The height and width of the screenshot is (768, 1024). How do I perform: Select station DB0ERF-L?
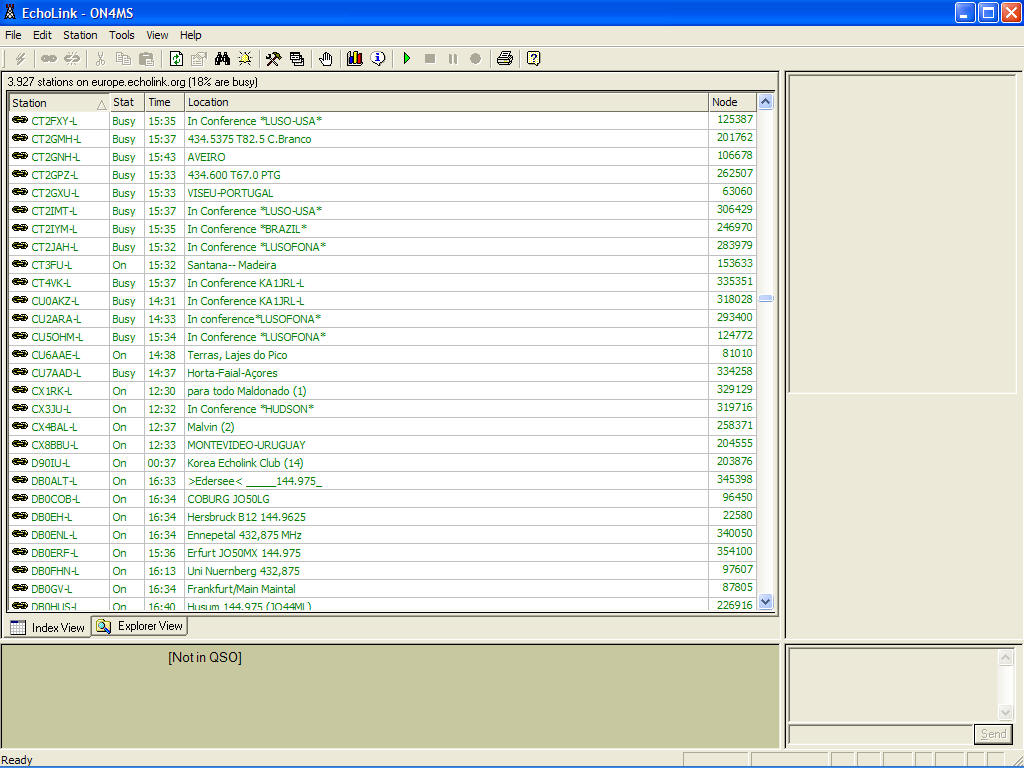click(54, 553)
